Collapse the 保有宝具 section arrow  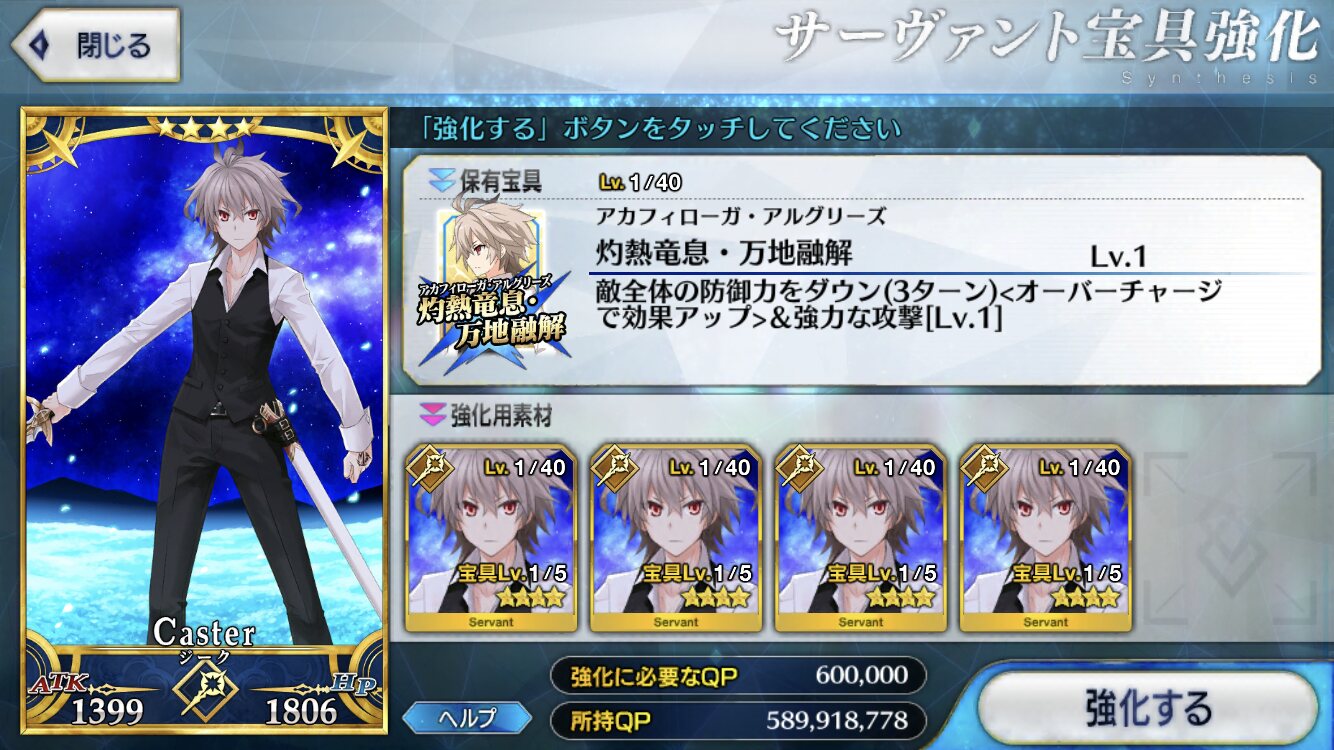[x=441, y=182]
